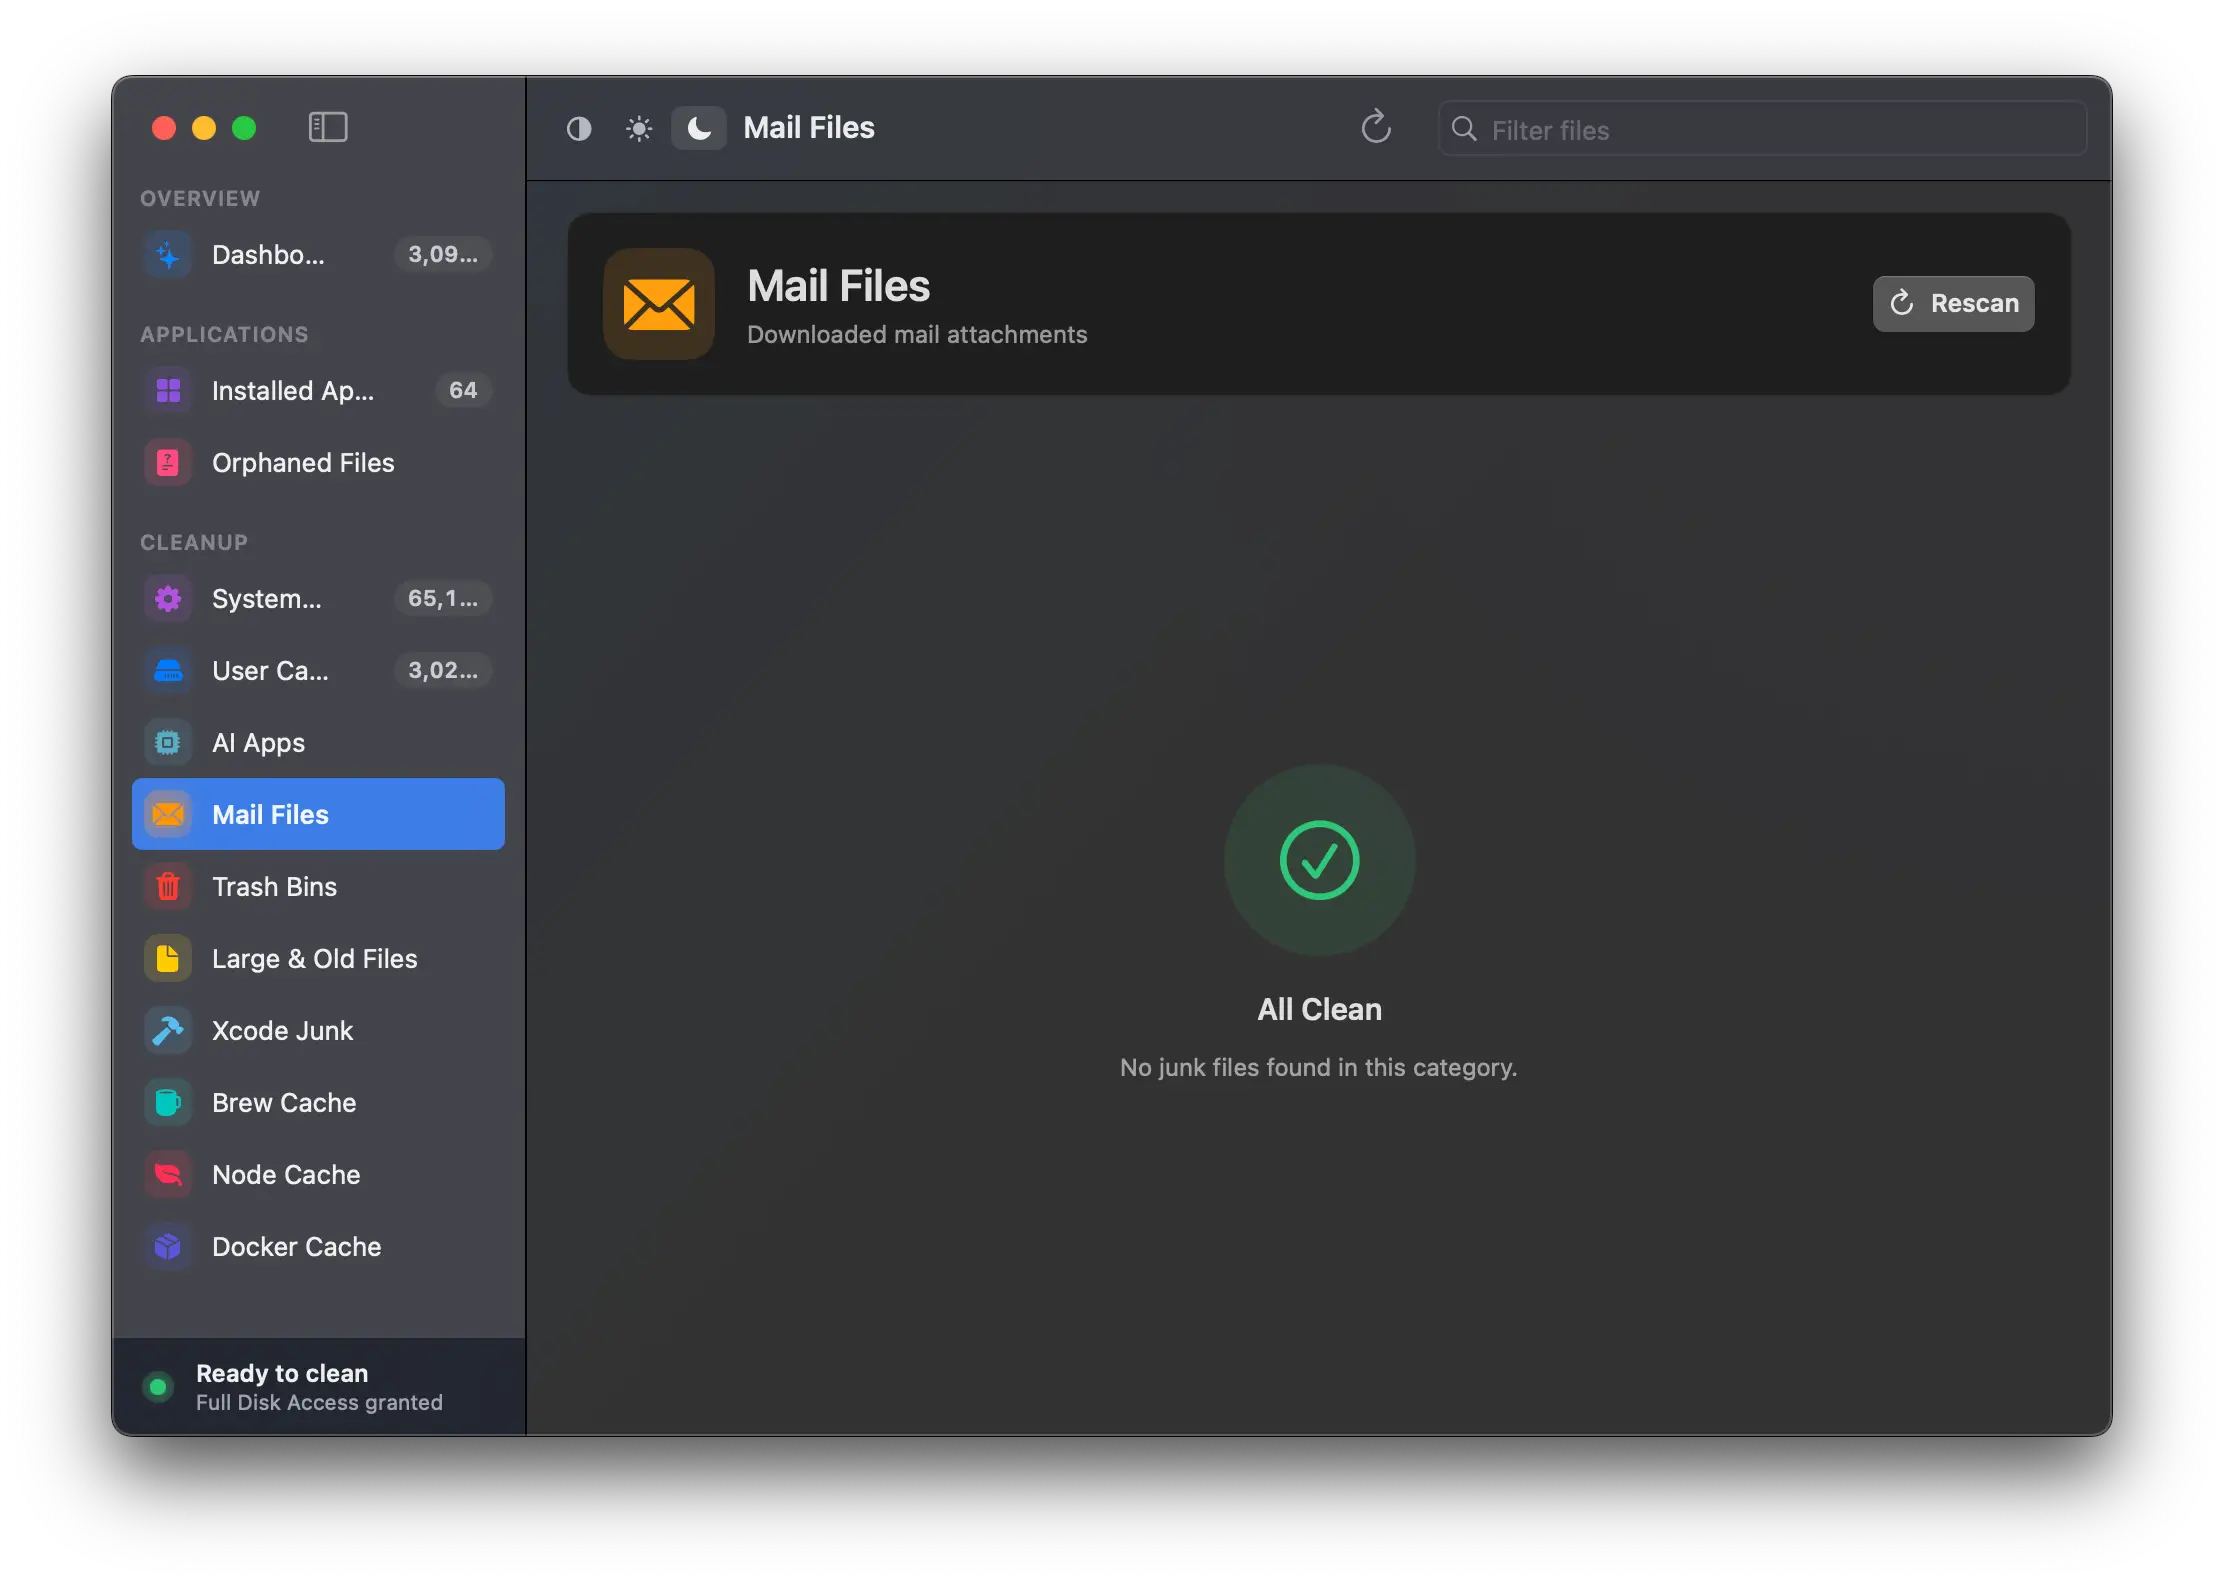Click the Orphaned Files pink icon
2224x1584 pixels.
(x=168, y=463)
